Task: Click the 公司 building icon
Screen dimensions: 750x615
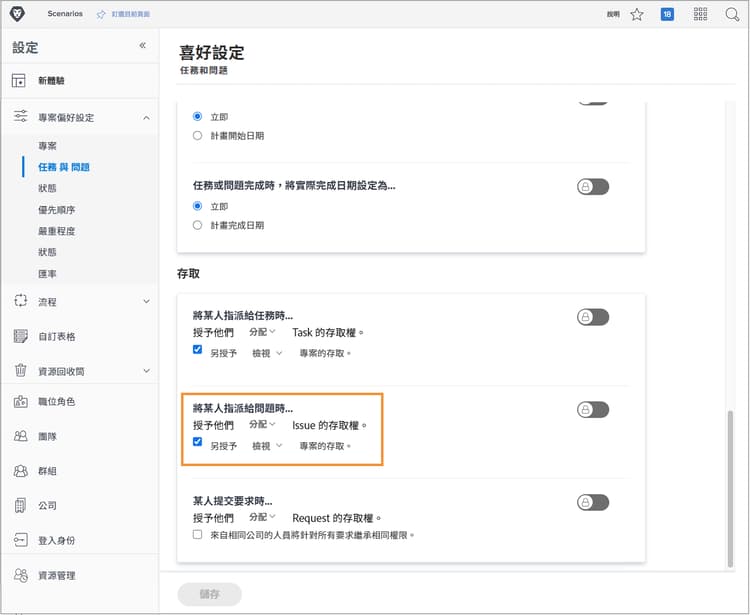Action: point(21,505)
